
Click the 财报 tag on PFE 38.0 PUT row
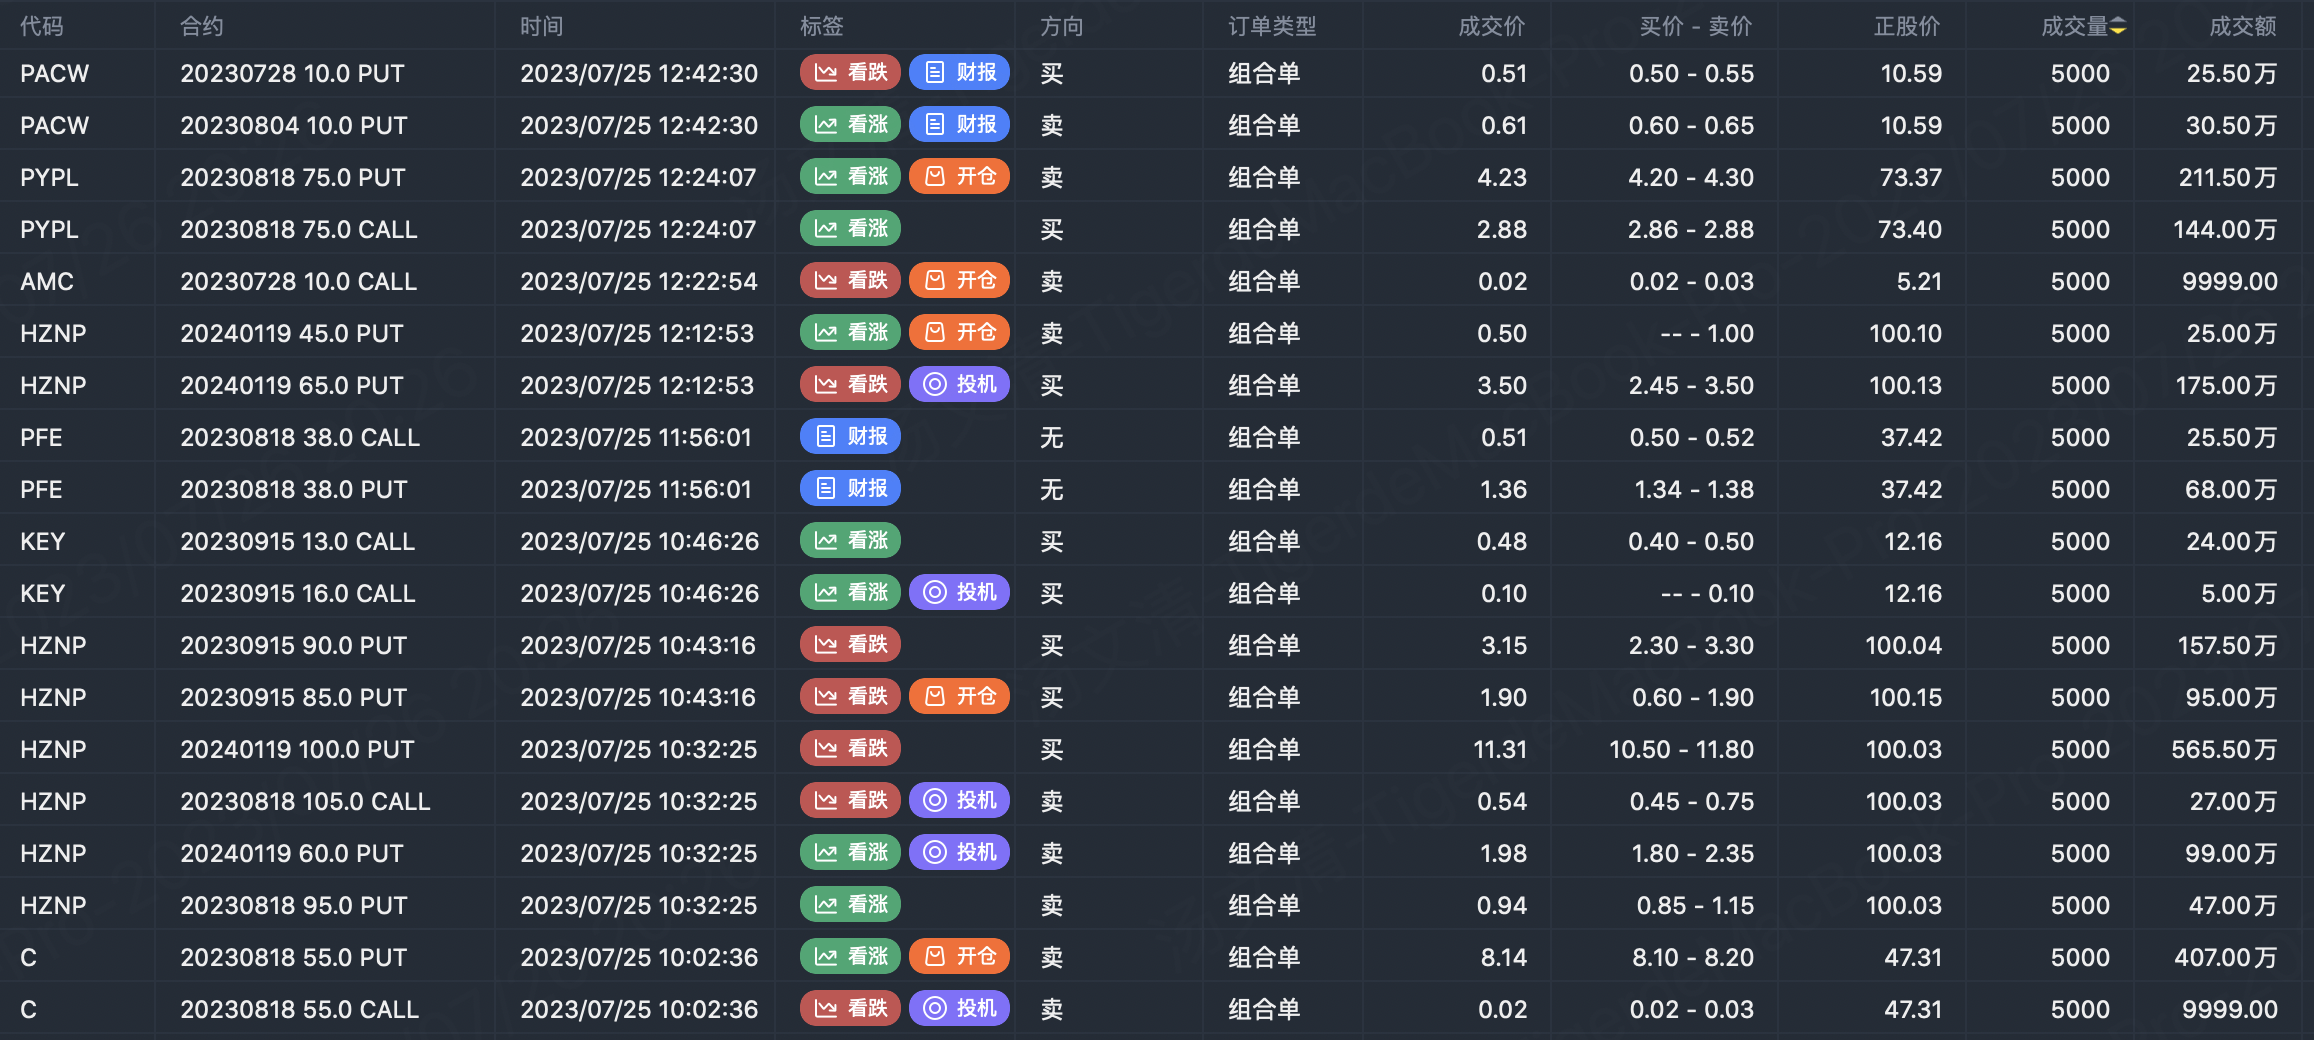click(851, 489)
